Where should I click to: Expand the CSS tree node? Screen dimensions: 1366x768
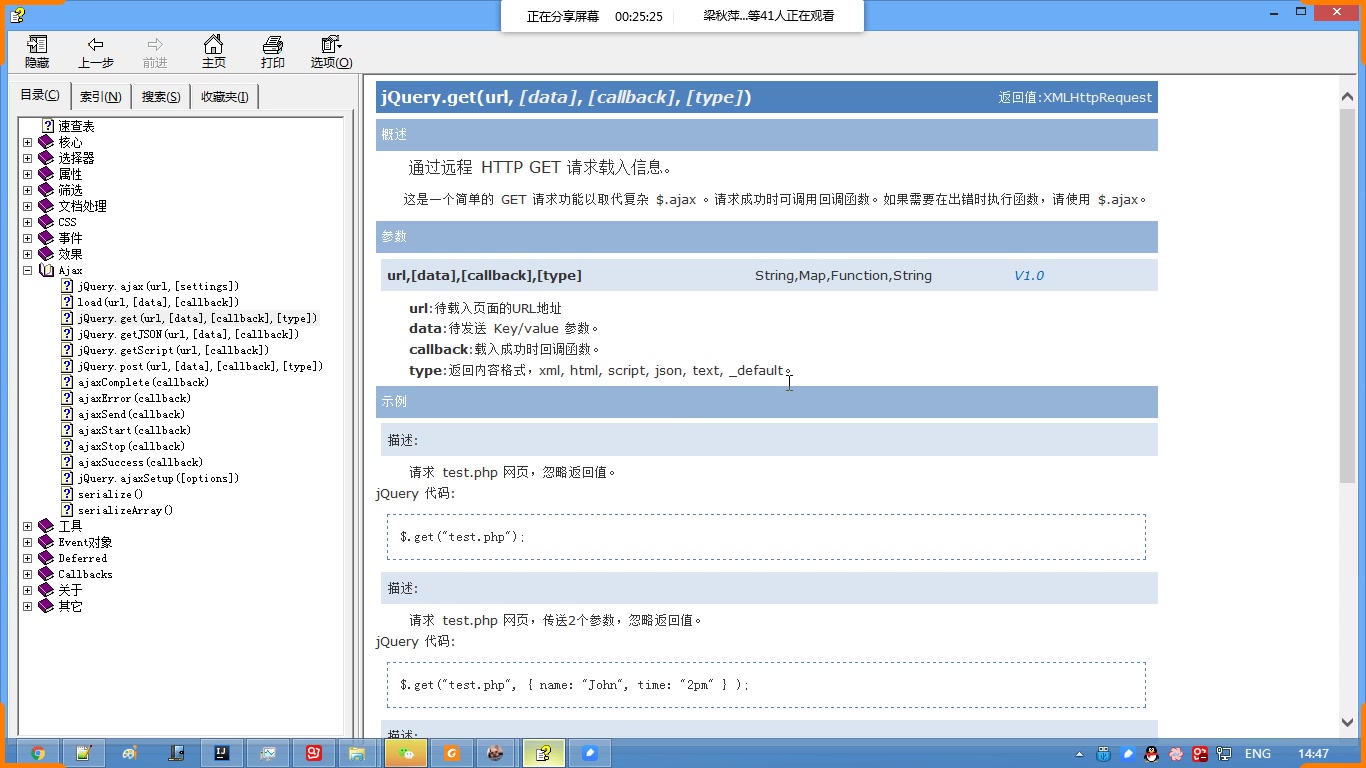click(28, 222)
